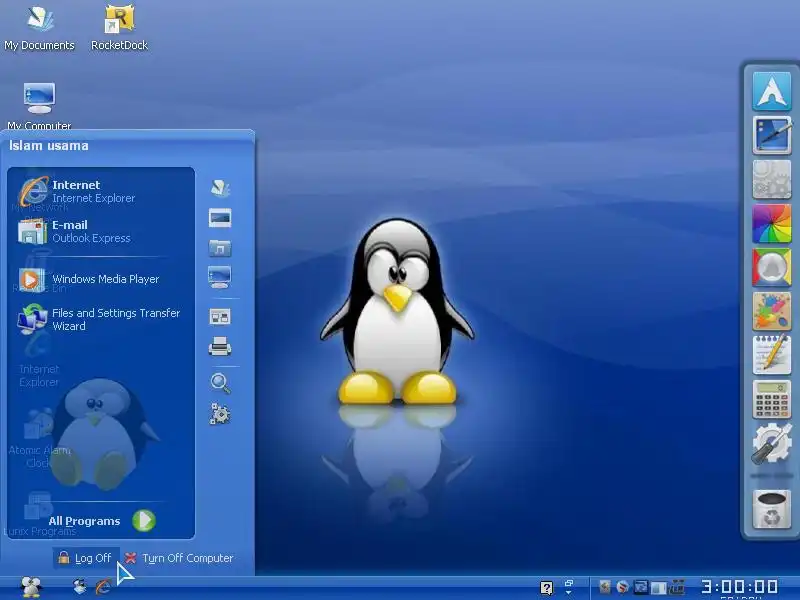The image size is (800, 600).
Task: Open Files and Settings Transfer Wizard
Action: (x=100, y=319)
